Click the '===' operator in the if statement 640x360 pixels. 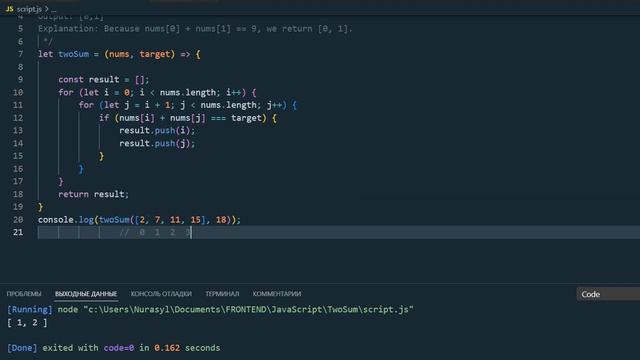(x=218, y=118)
